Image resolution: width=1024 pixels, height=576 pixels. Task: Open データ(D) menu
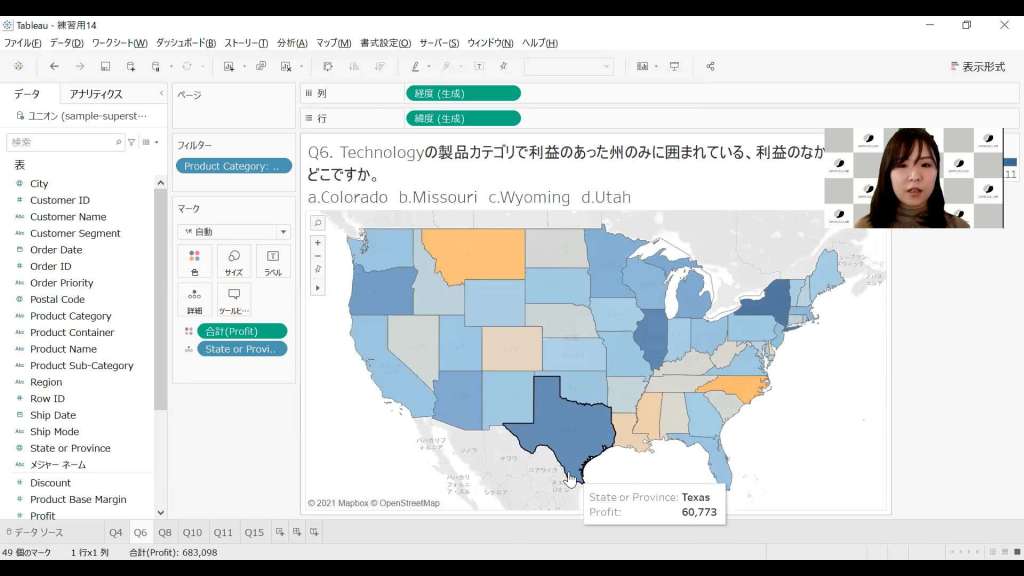(67, 43)
